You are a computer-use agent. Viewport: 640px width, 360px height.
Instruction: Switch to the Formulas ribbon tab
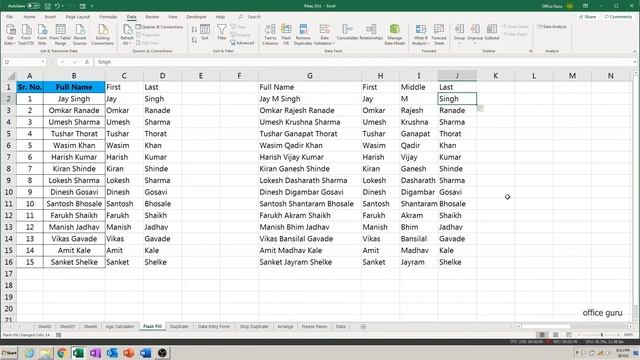click(x=108, y=17)
